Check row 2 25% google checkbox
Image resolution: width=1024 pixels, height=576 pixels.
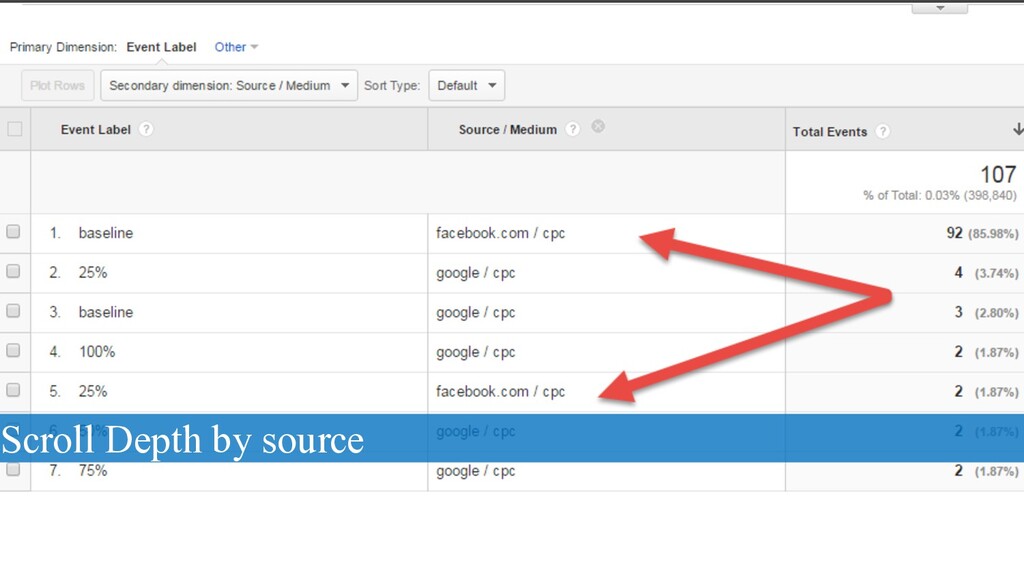[x=13, y=272]
